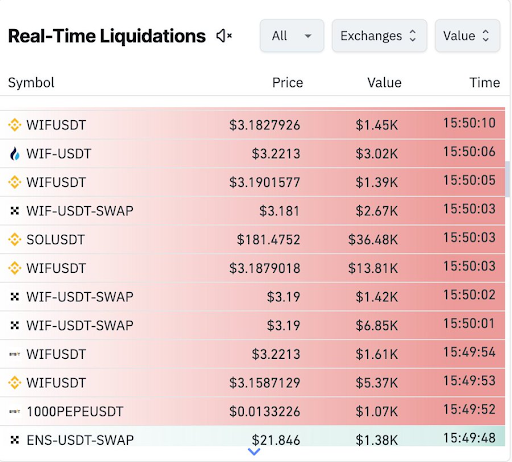Click the Bybit icon beside 1000PEPEUSDT

[x=14, y=411]
